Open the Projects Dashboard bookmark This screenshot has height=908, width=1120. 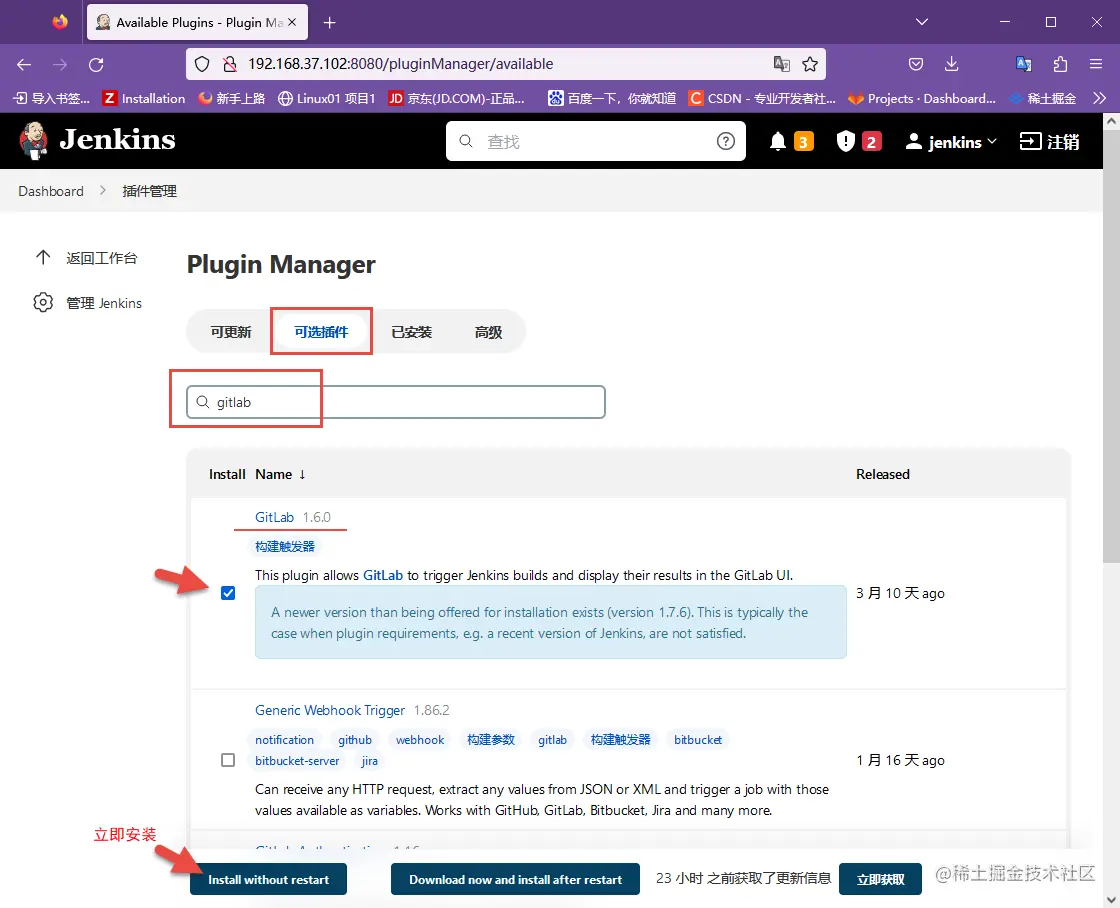tap(921, 99)
